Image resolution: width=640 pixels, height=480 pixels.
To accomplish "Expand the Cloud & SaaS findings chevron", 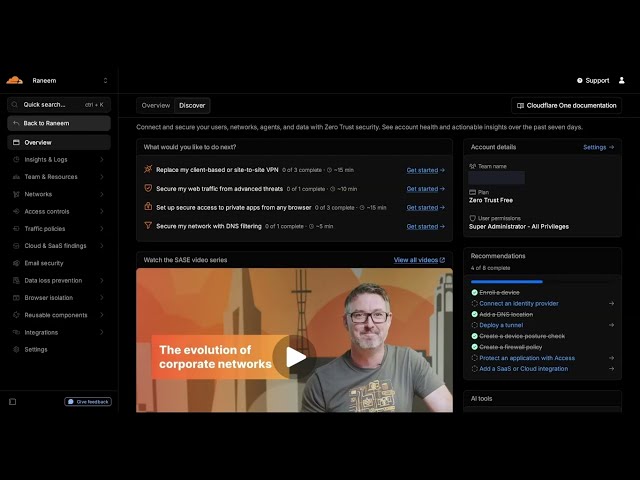I will [x=102, y=246].
